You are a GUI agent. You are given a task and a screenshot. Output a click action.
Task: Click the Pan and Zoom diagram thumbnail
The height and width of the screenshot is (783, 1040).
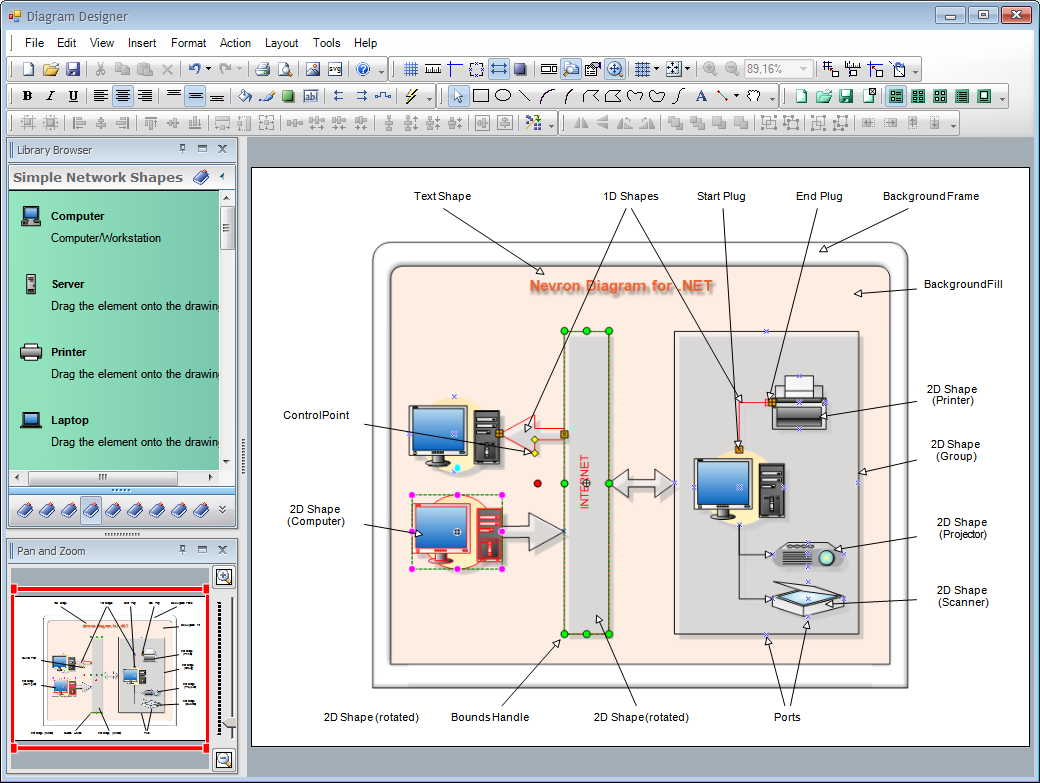[110, 668]
